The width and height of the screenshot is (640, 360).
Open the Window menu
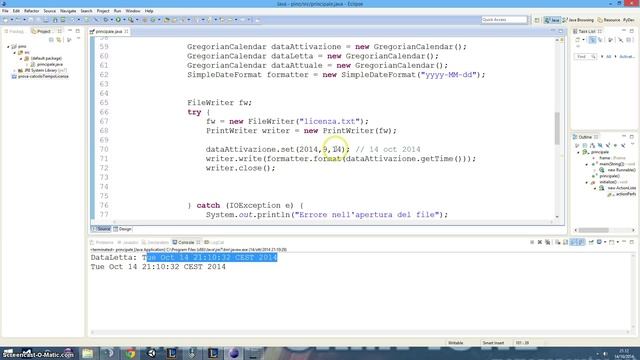(133, 11)
